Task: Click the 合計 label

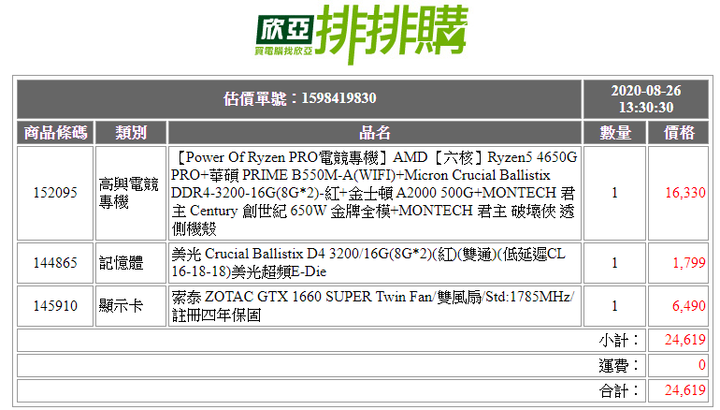Action: [x=619, y=391]
